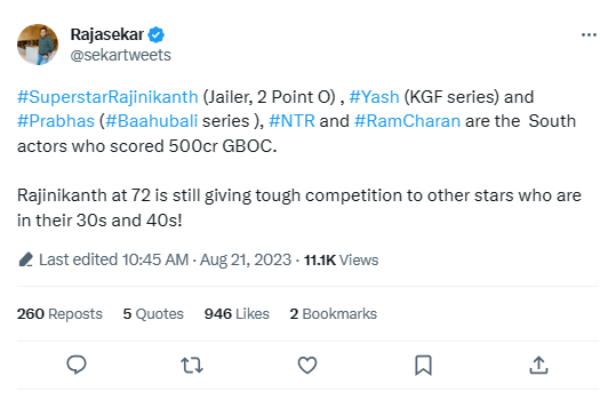The height and width of the screenshot is (400, 600).
Task: Open the @sekartweets handle link
Action: [x=106, y=53]
